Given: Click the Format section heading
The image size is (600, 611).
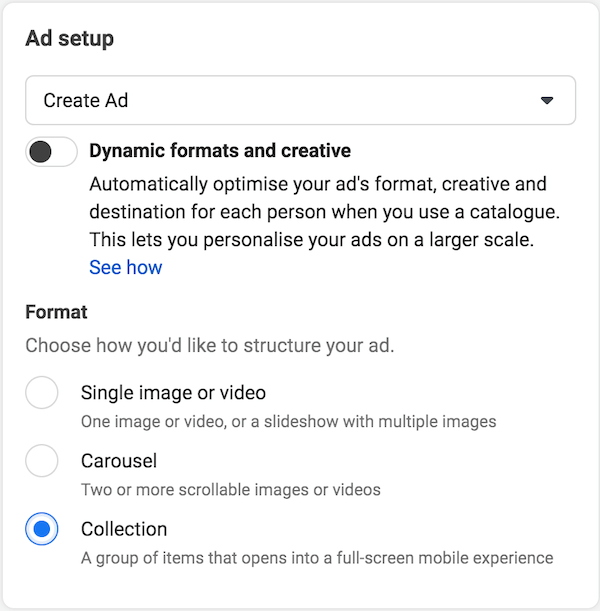Looking at the screenshot, I should [x=56, y=312].
